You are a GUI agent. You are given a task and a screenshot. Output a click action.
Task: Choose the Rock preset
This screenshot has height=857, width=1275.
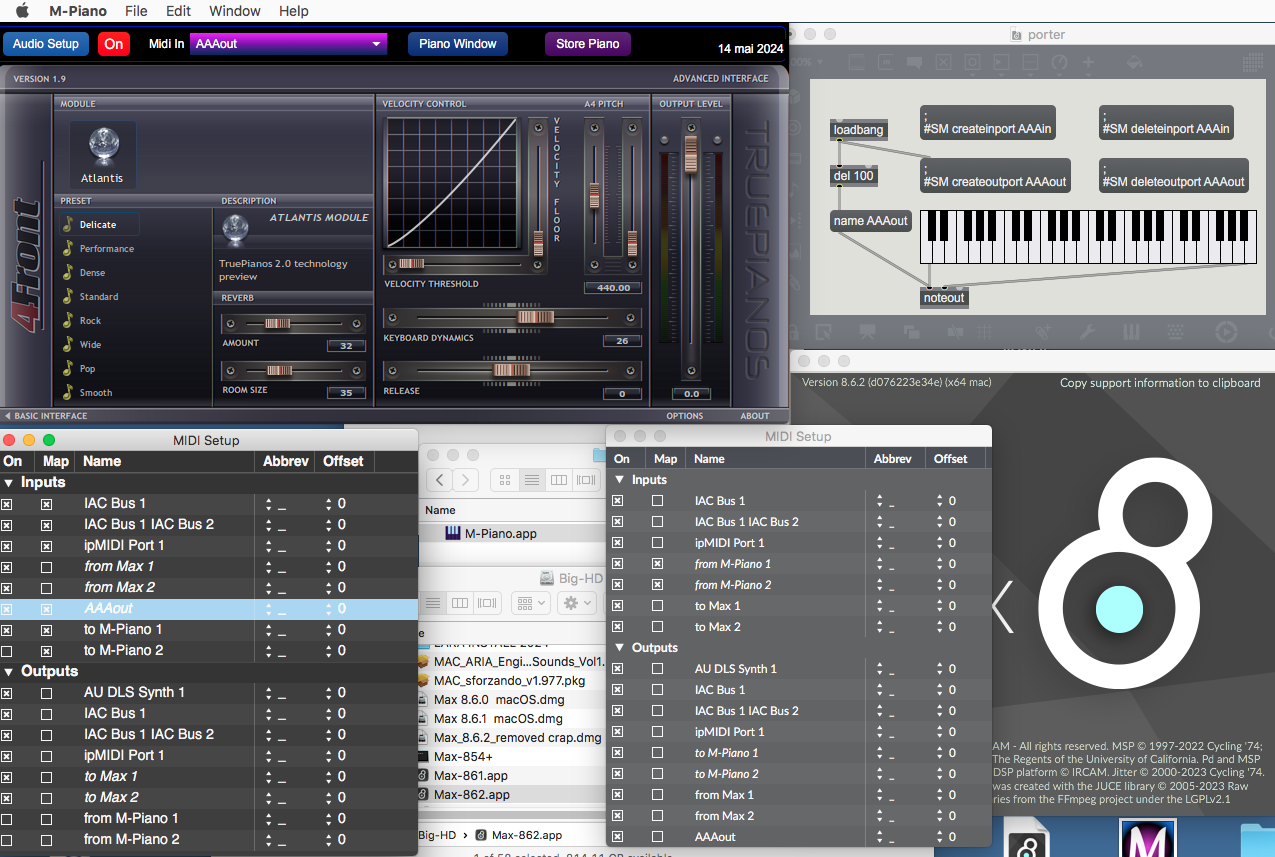90,321
